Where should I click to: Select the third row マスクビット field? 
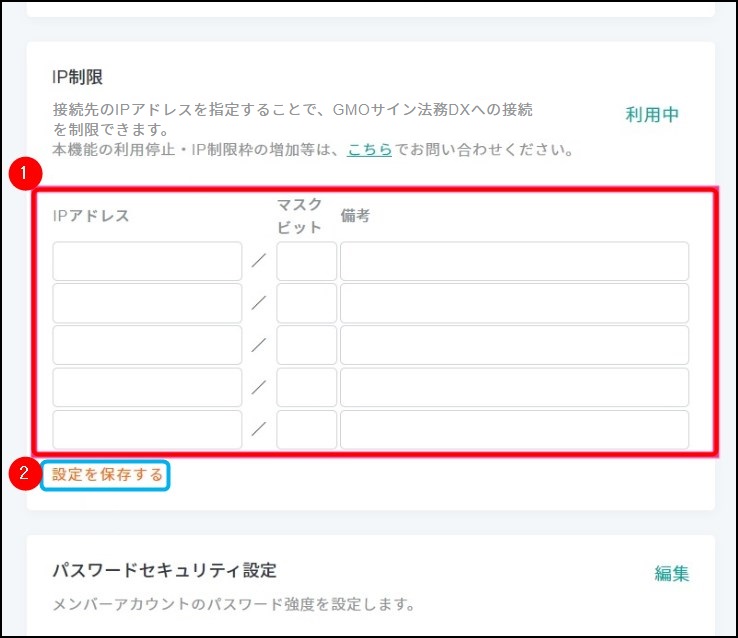click(x=306, y=345)
